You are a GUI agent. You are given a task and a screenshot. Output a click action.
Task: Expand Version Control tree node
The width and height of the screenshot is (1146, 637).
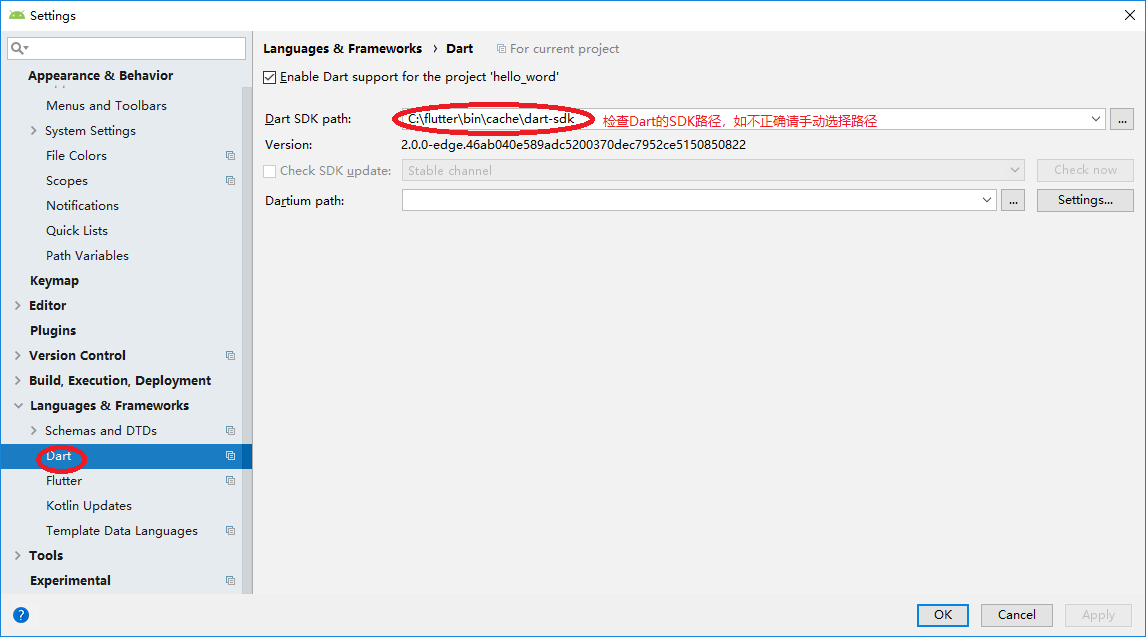tap(18, 356)
